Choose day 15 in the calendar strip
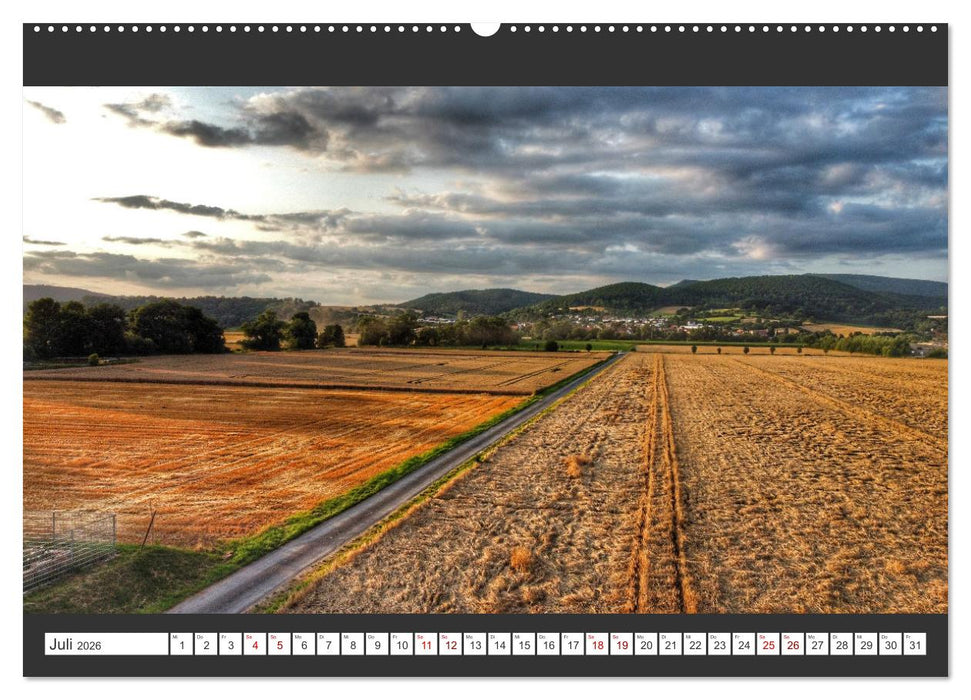971x700 pixels. (523, 644)
